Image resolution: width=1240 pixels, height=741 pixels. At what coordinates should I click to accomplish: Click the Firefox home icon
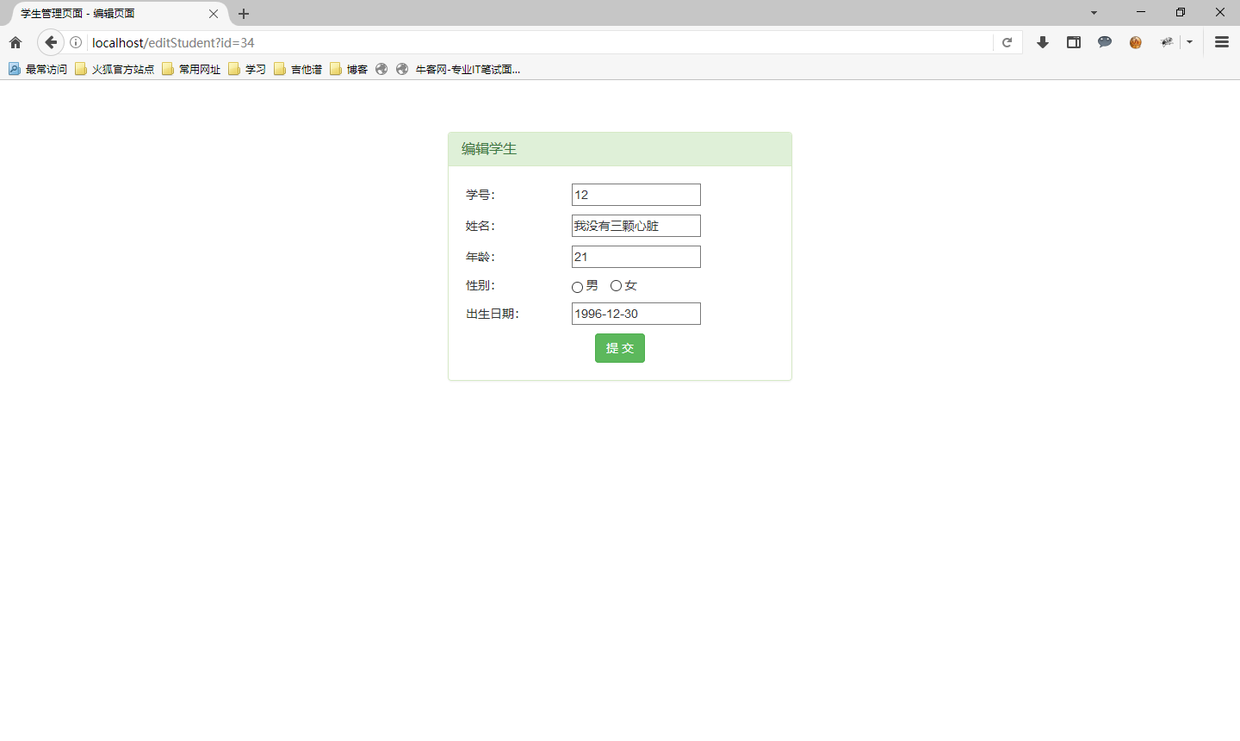tap(15, 43)
